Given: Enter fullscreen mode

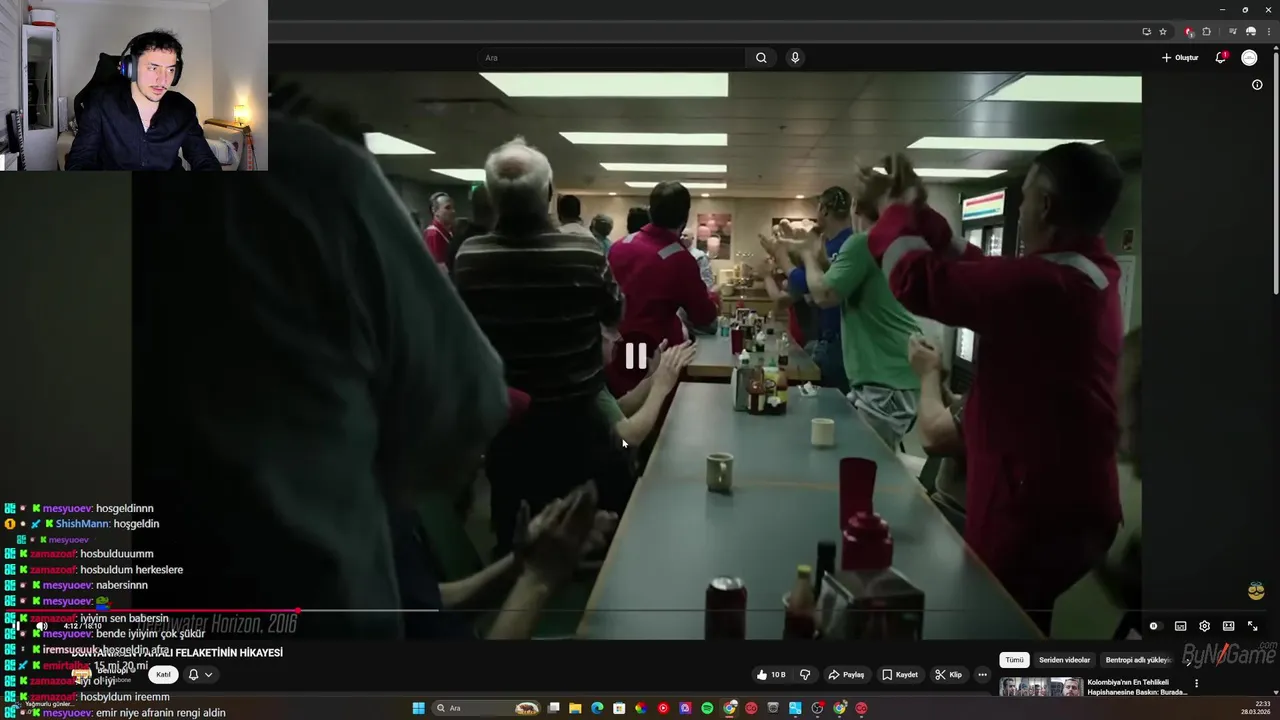Looking at the screenshot, I should pos(1252,626).
